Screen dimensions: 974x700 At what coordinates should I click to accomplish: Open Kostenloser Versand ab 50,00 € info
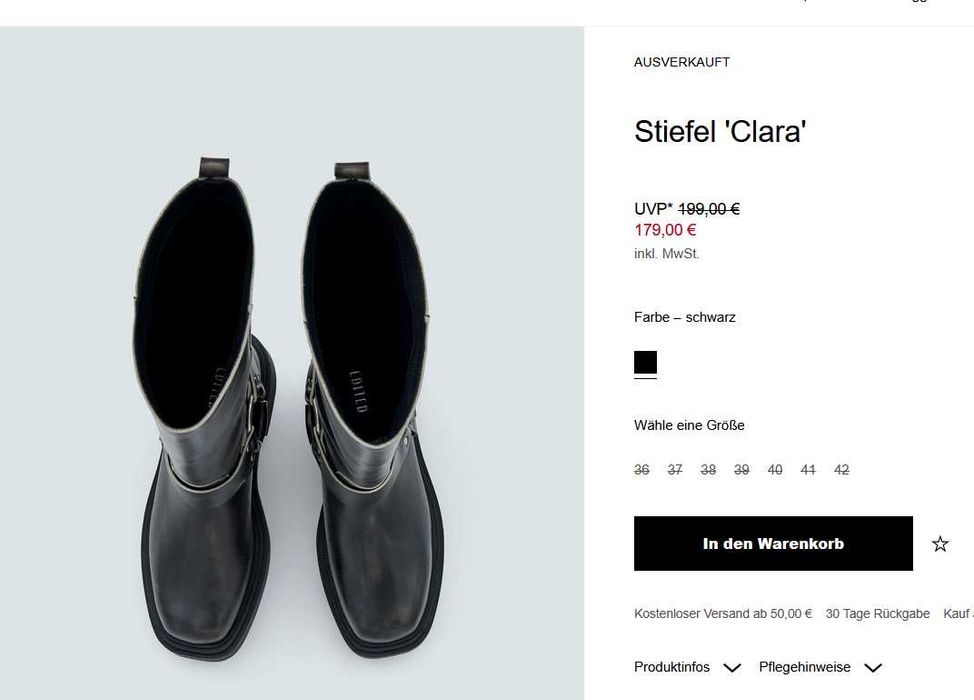(723, 614)
